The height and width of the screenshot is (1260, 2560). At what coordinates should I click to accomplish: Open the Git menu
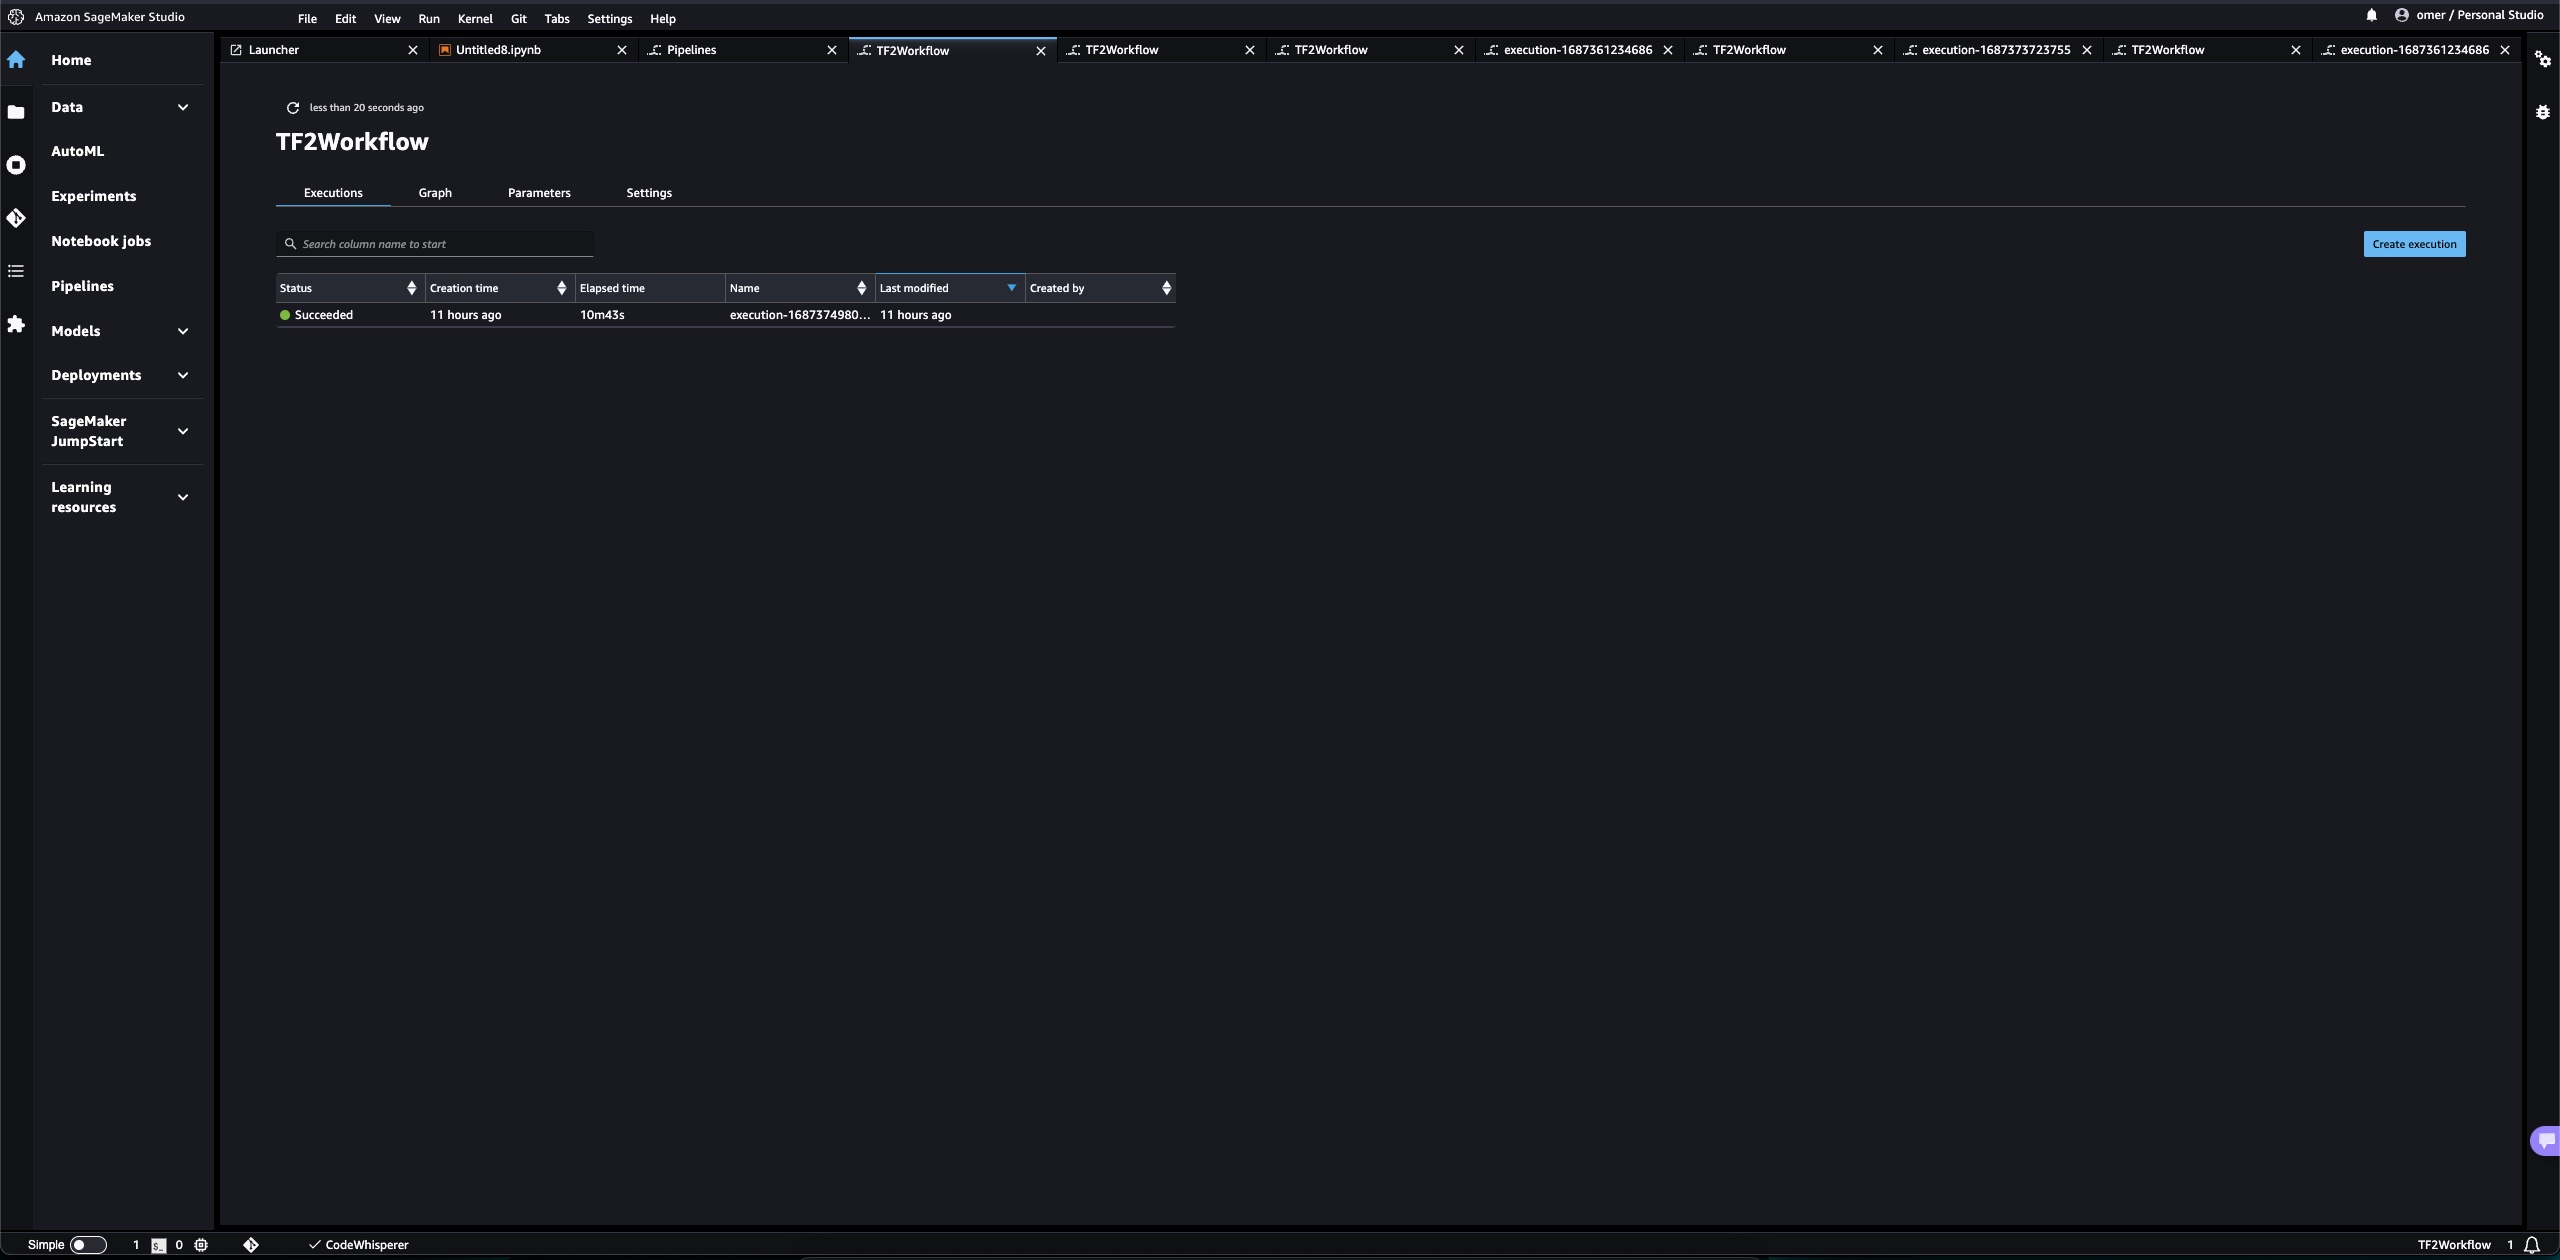[518, 18]
